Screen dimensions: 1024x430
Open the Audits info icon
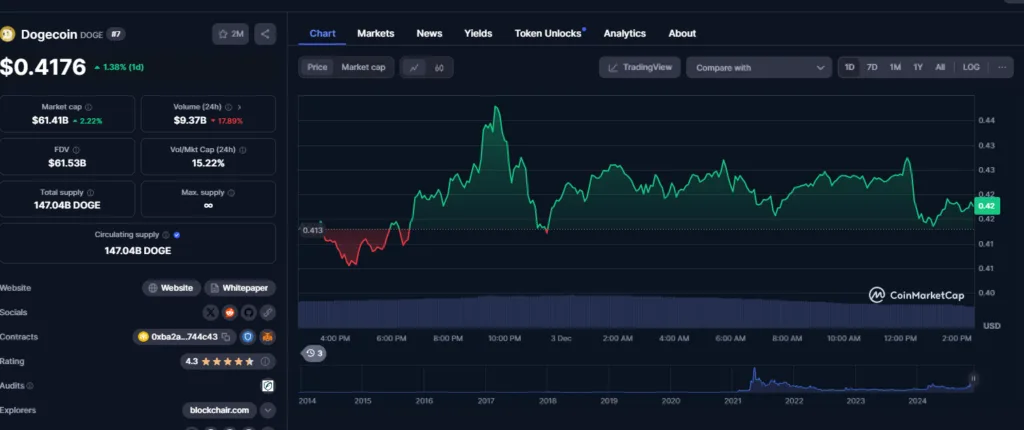click(30, 386)
